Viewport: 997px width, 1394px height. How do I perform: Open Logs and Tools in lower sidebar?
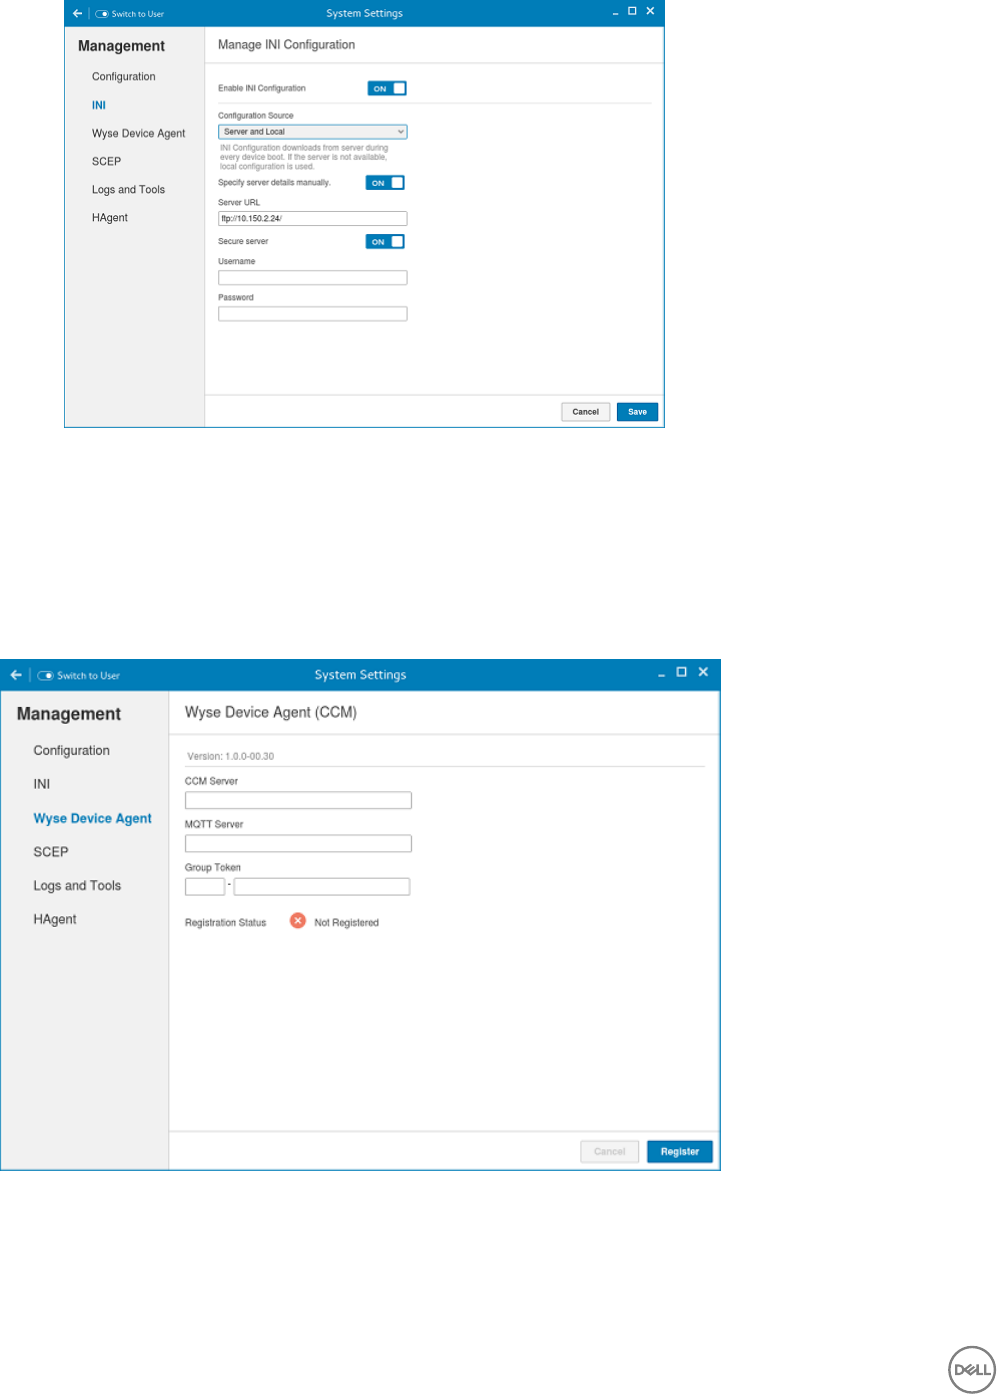coord(77,886)
